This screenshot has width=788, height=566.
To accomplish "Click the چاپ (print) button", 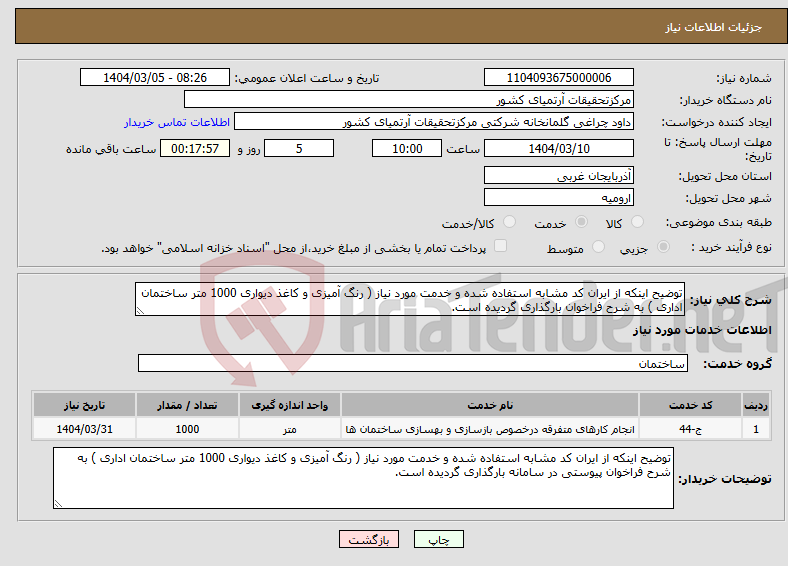I will tap(438, 539).
